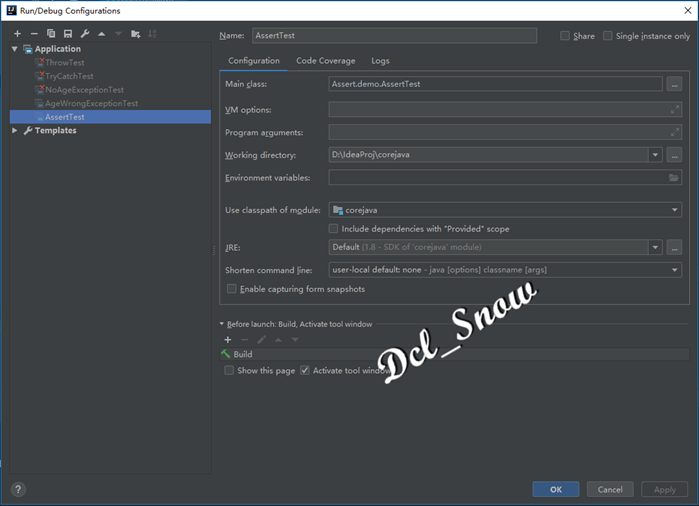Click the OK button
The height and width of the screenshot is (506, 699).
pyautogui.click(x=556, y=489)
